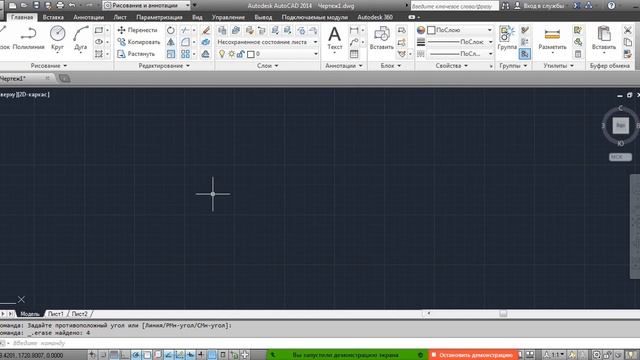The height and width of the screenshot is (360, 640).
Task: Toggle Snap Mode in status bar
Action: 104,355
